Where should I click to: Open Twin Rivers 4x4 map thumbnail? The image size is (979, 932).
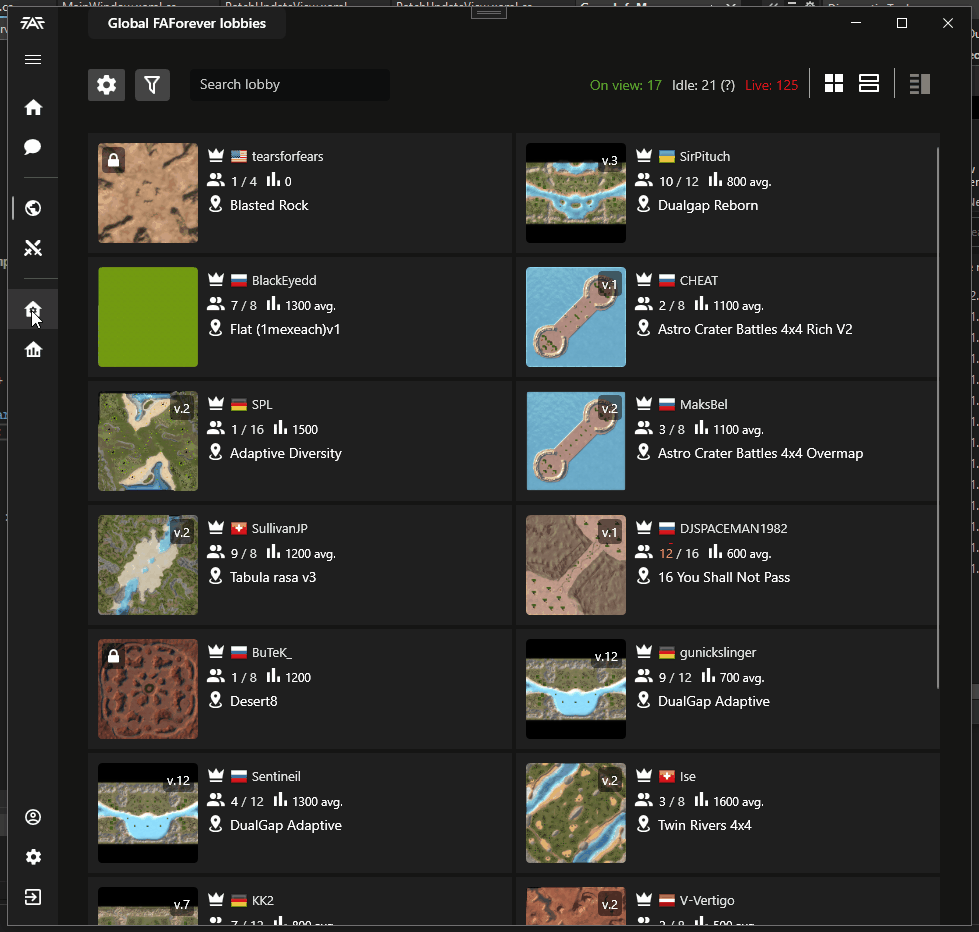[576, 813]
